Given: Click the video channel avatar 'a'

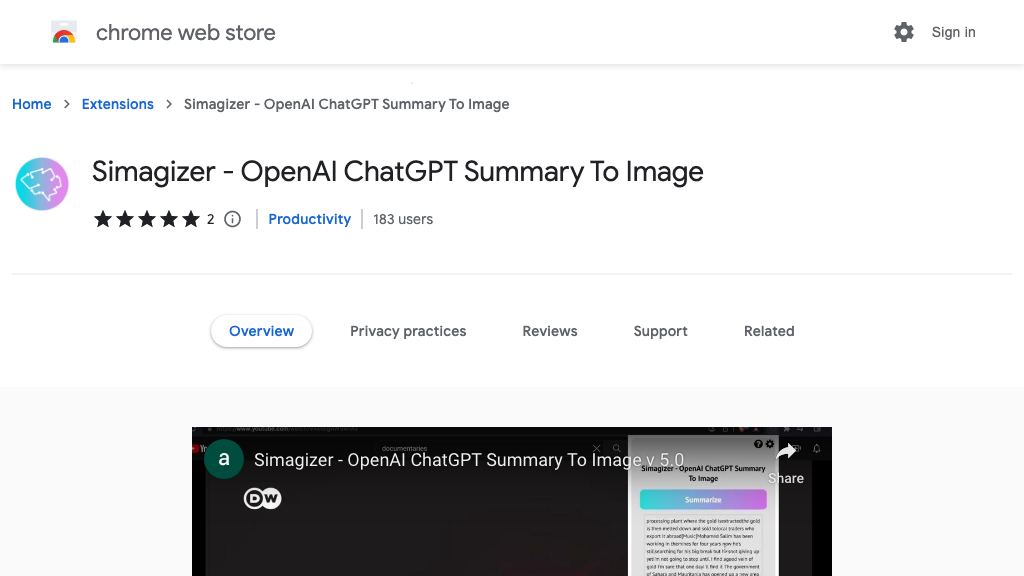Looking at the screenshot, I should click(x=224, y=460).
